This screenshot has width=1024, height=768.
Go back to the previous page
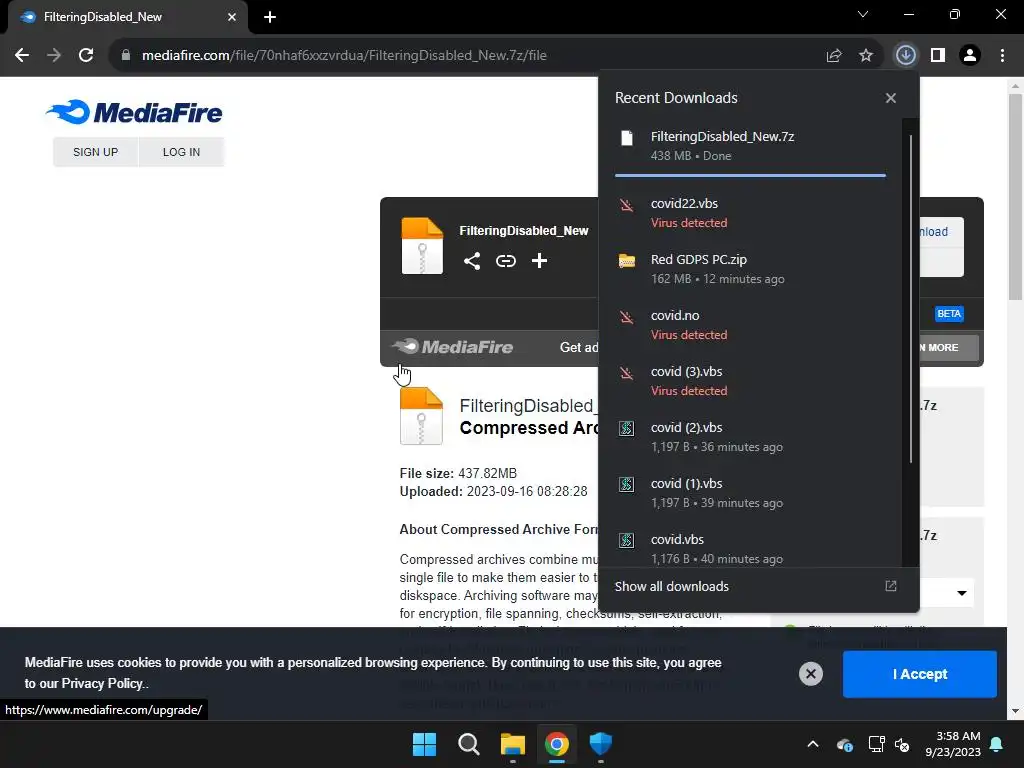[x=22, y=56]
